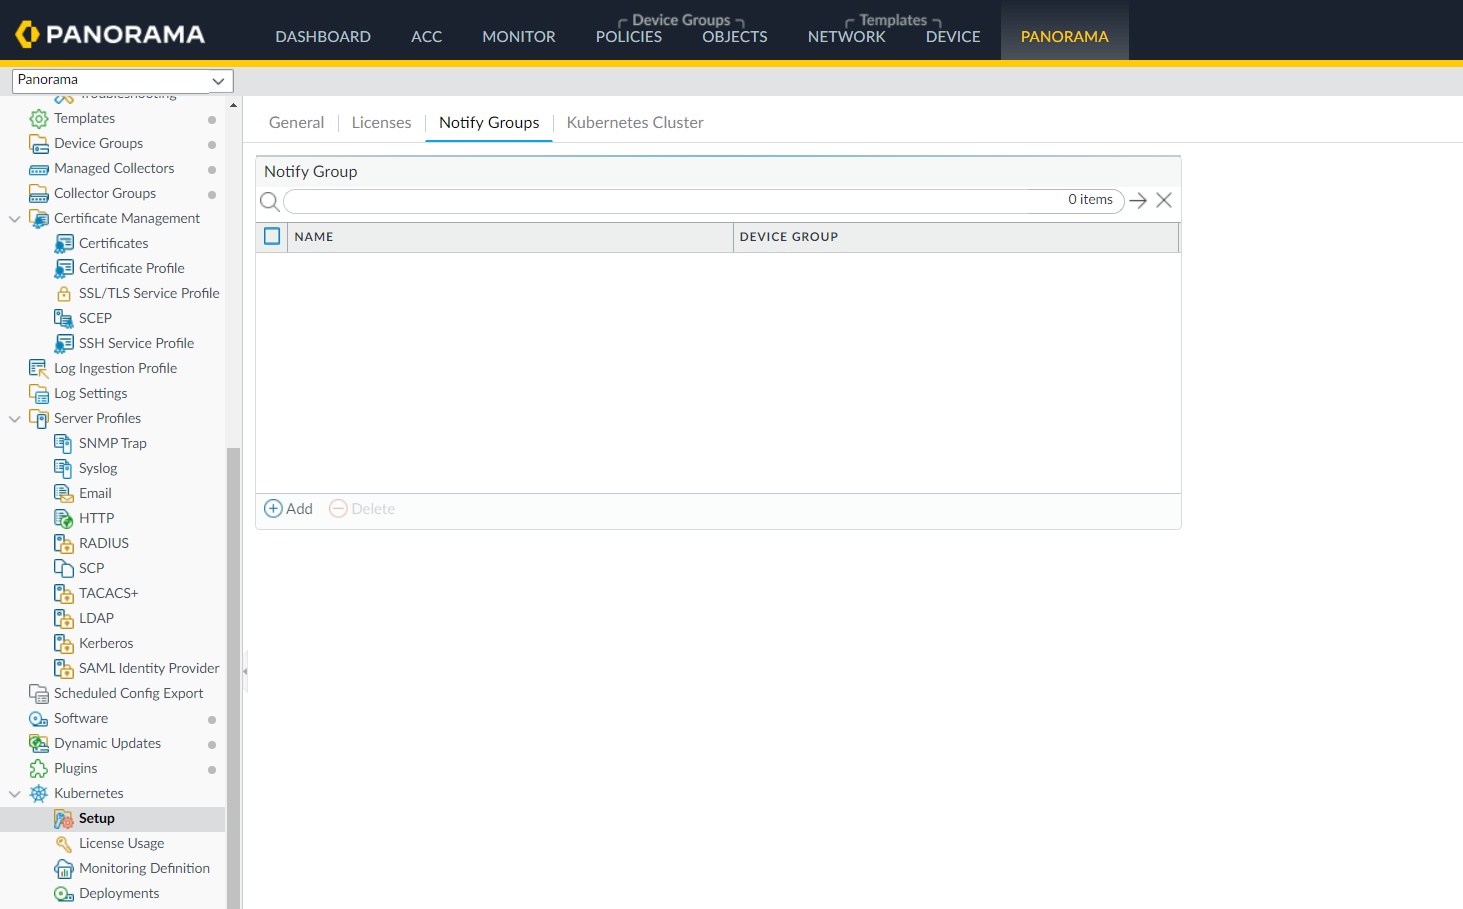Collapse the Kubernetes tree node
This screenshot has width=1463, height=909.
point(14,794)
